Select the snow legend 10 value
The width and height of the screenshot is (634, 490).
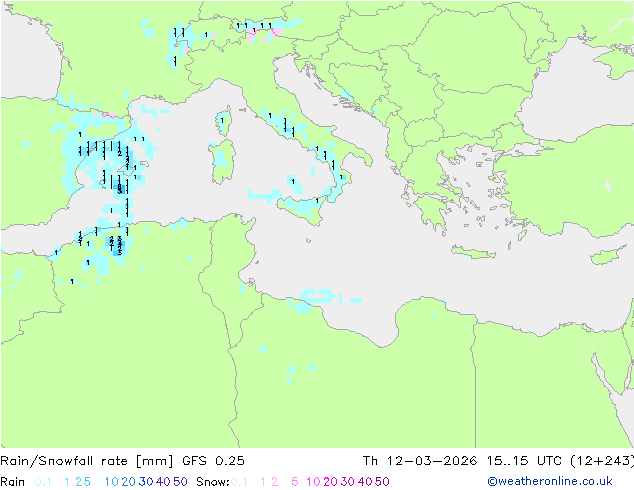[313, 482]
